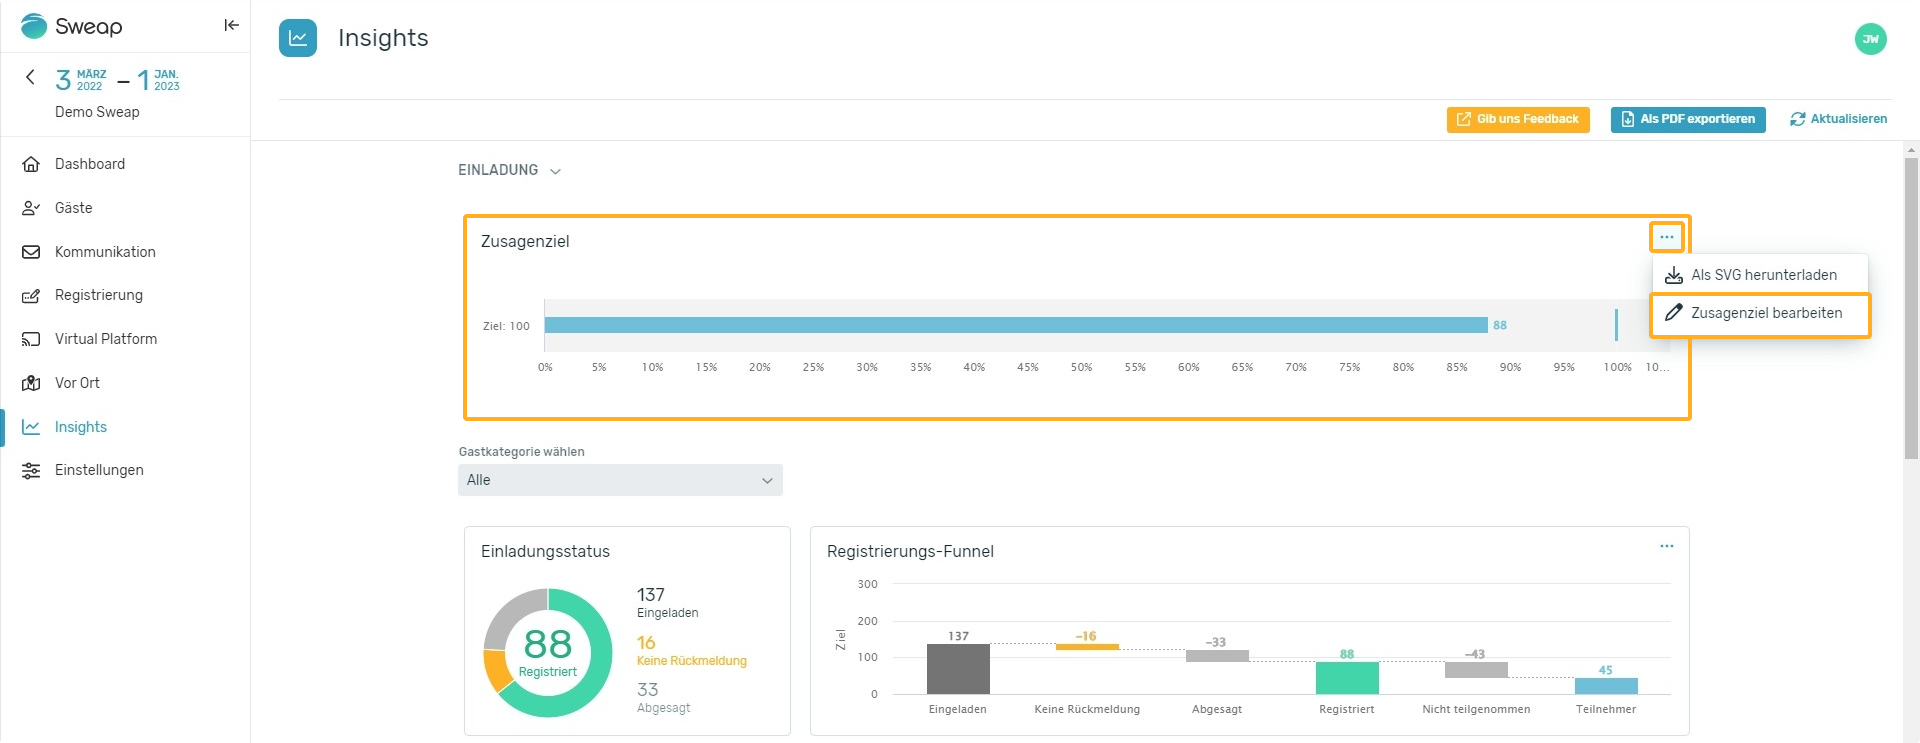The width and height of the screenshot is (1920, 743).
Task: Click the Sweap logo
Action: [71, 26]
